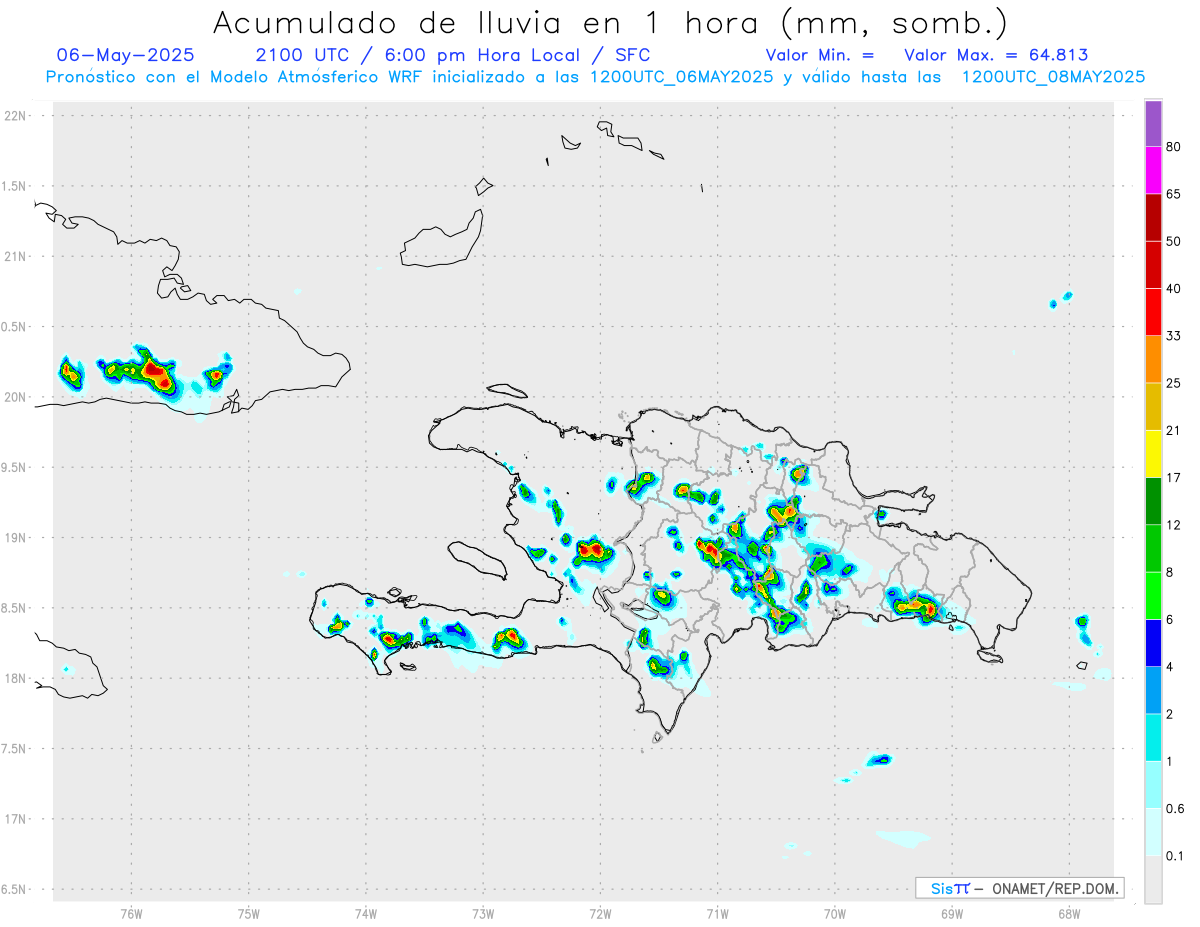Click the '74W' longitude axis label

pyautogui.click(x=366, y=914)
